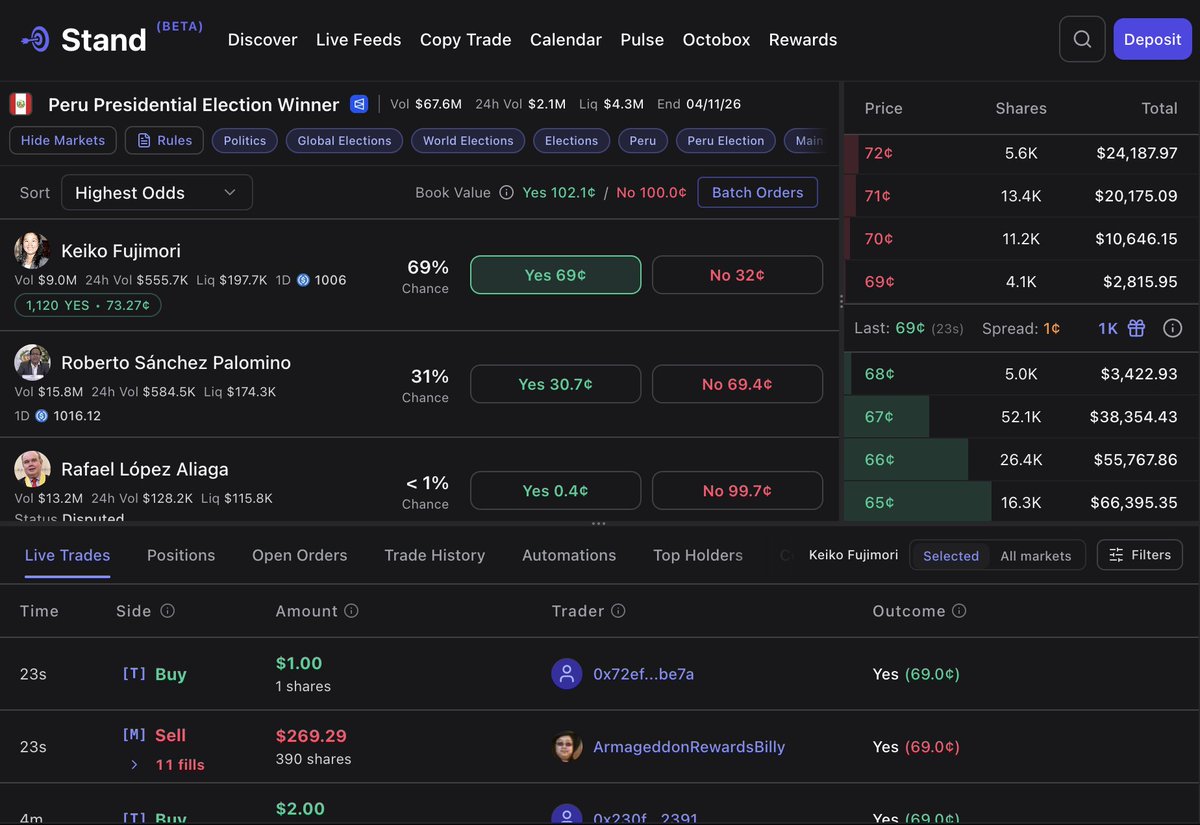Open Octobox
Image resolution: width=1200 pixels, height=825 pixels.
click(716, 40)
